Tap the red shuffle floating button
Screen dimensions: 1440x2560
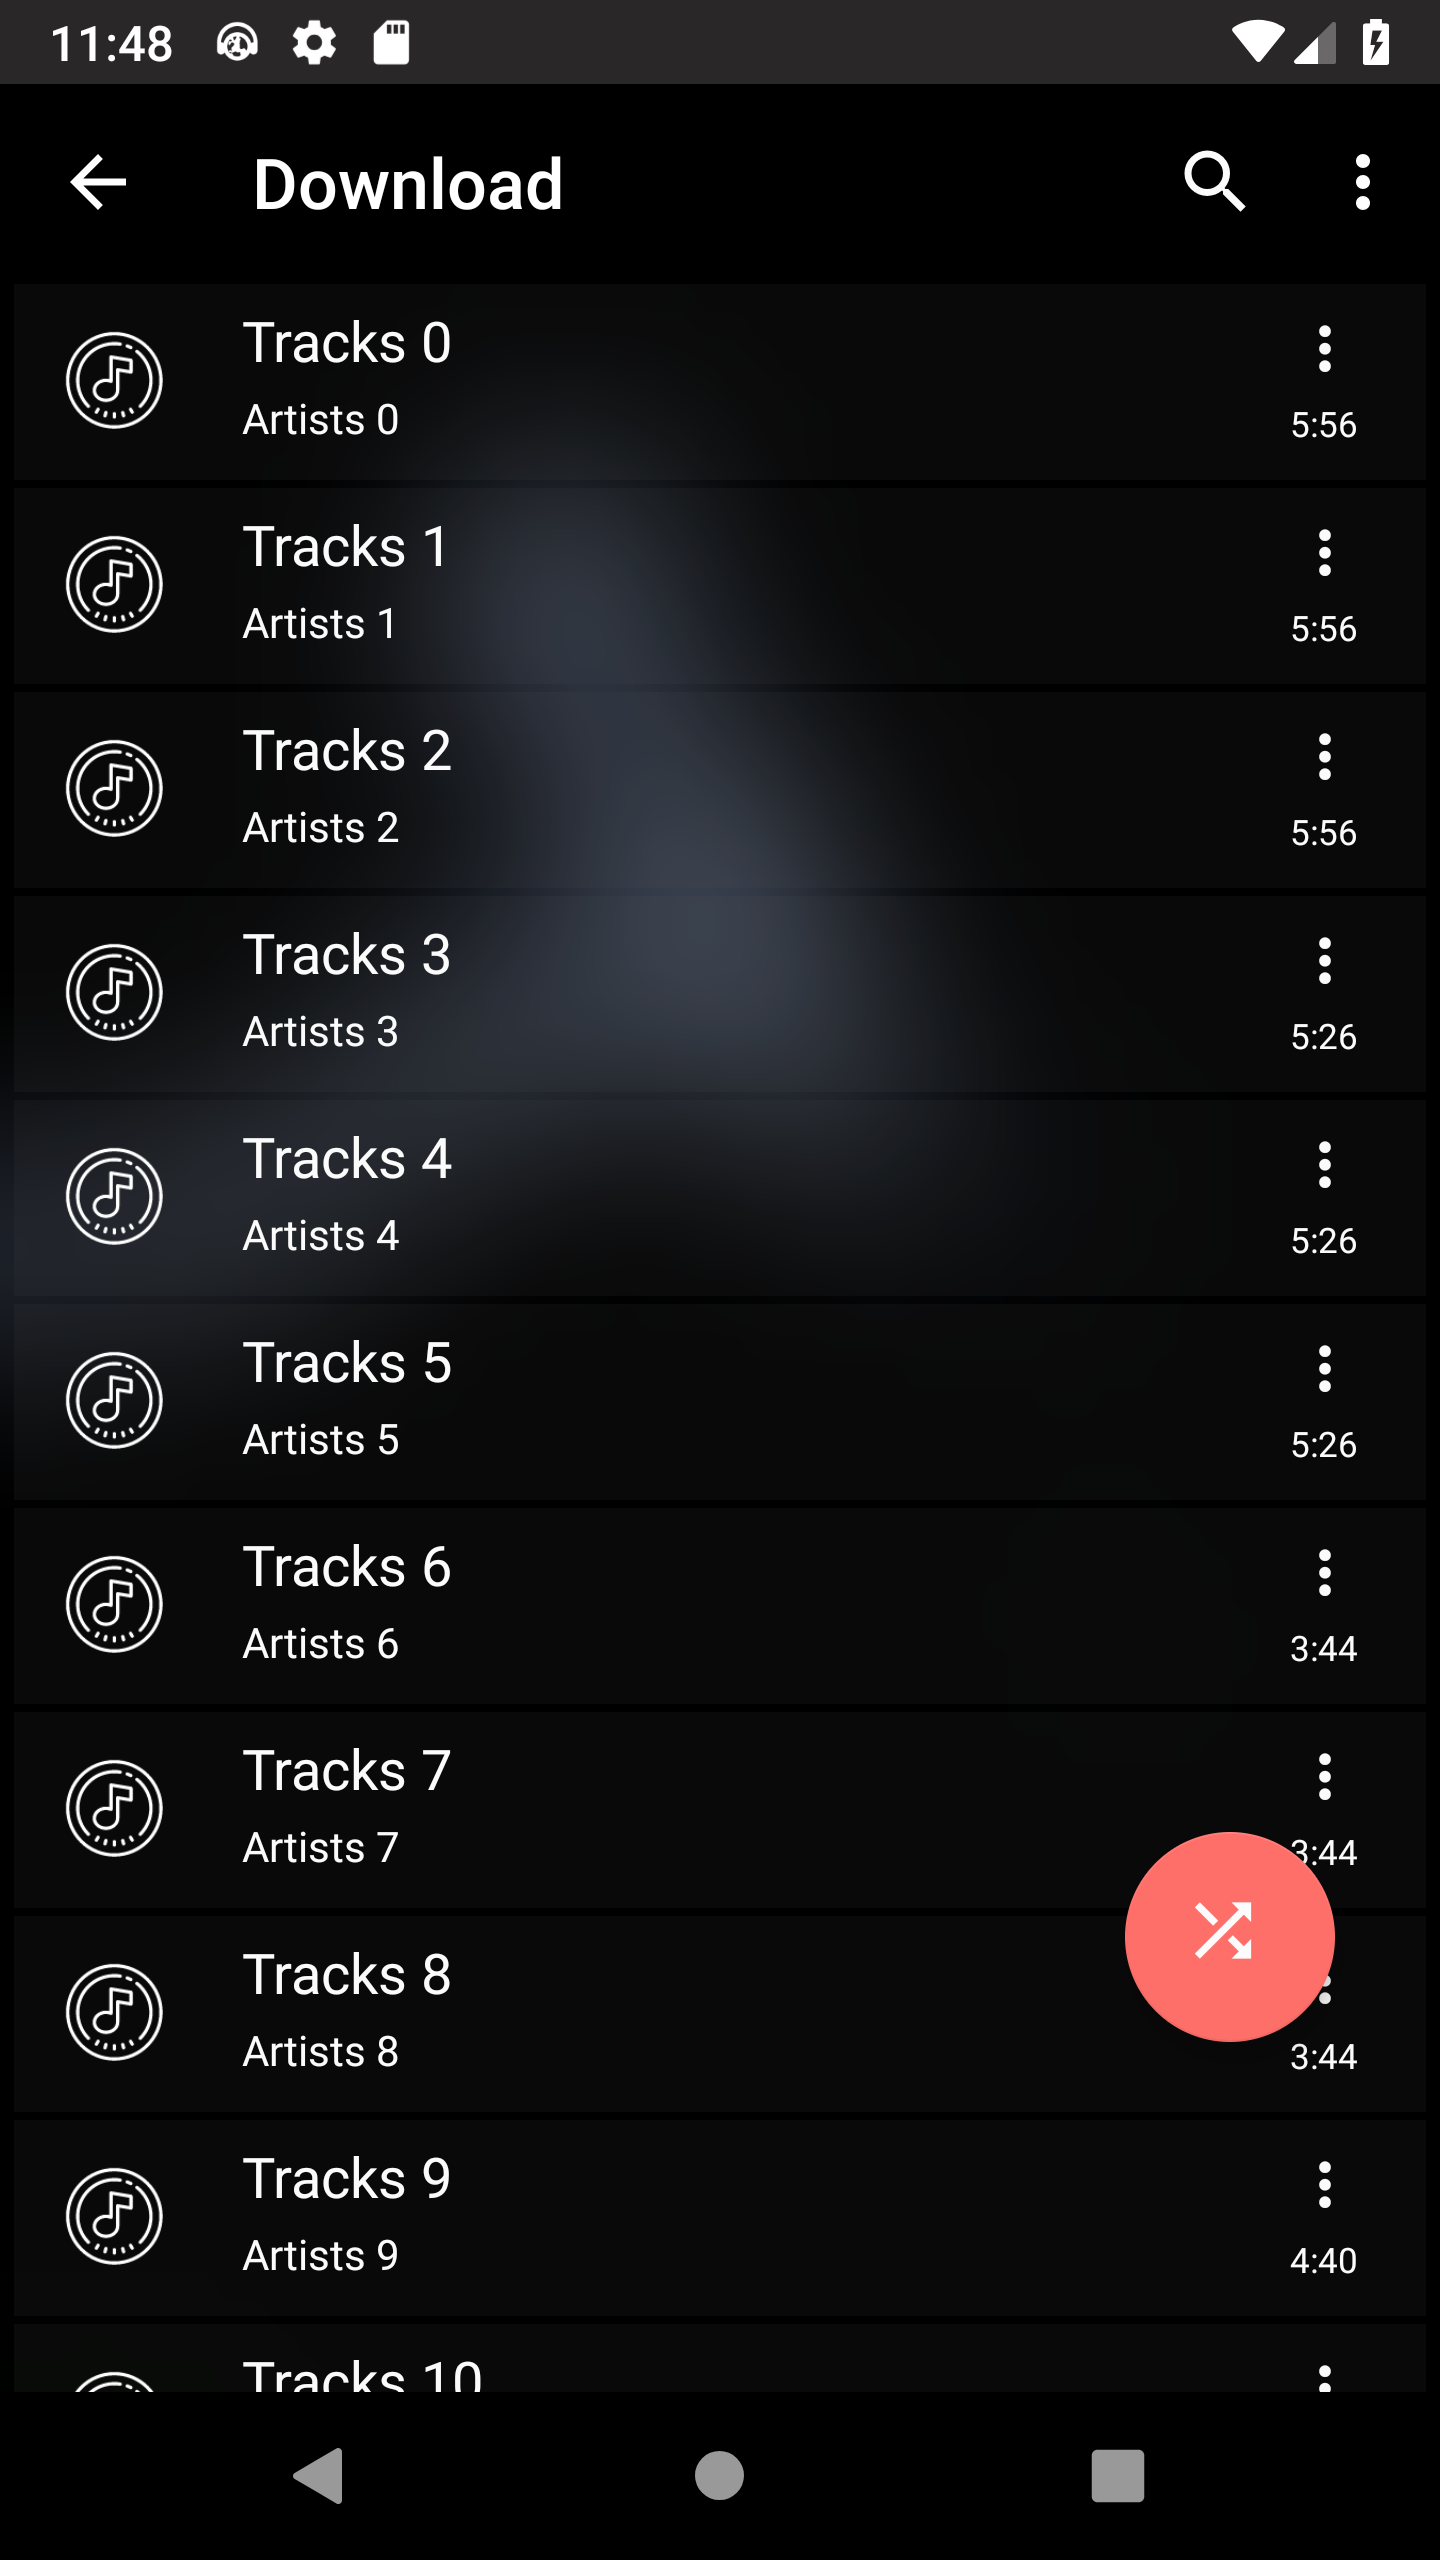pos(1229,1936)
